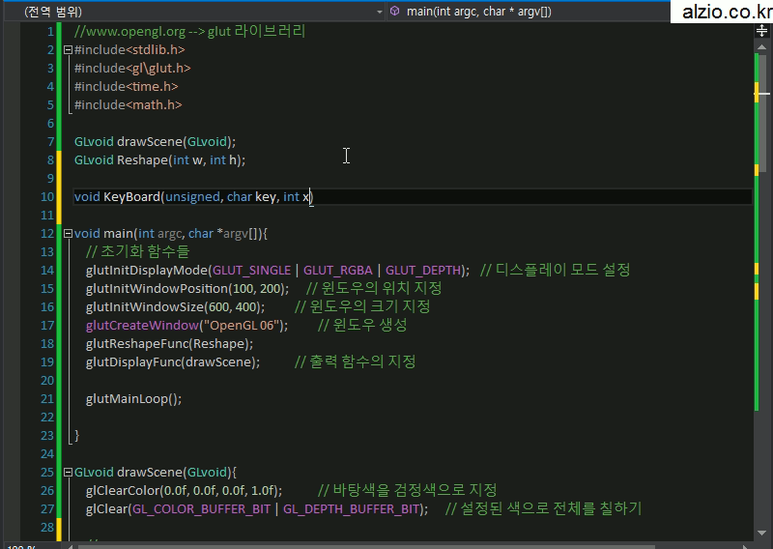The image size is (773, 549).
Task: Click line number 28 in the margin
Action: point(47,528)
